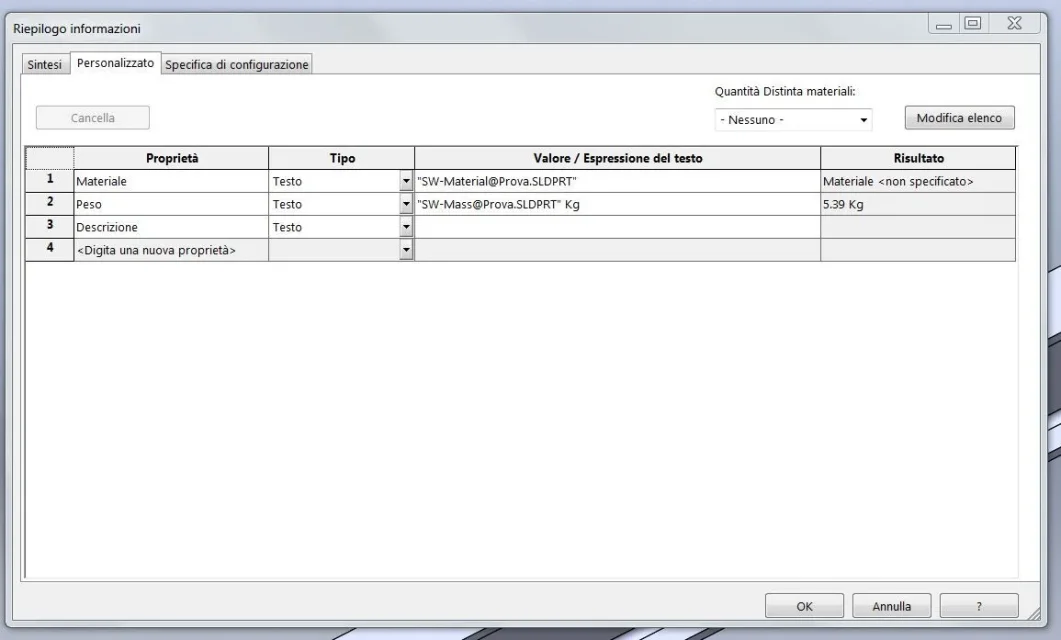Minimize the Riepilogo informazioni window
The image size is (1061, 640).
943,24
